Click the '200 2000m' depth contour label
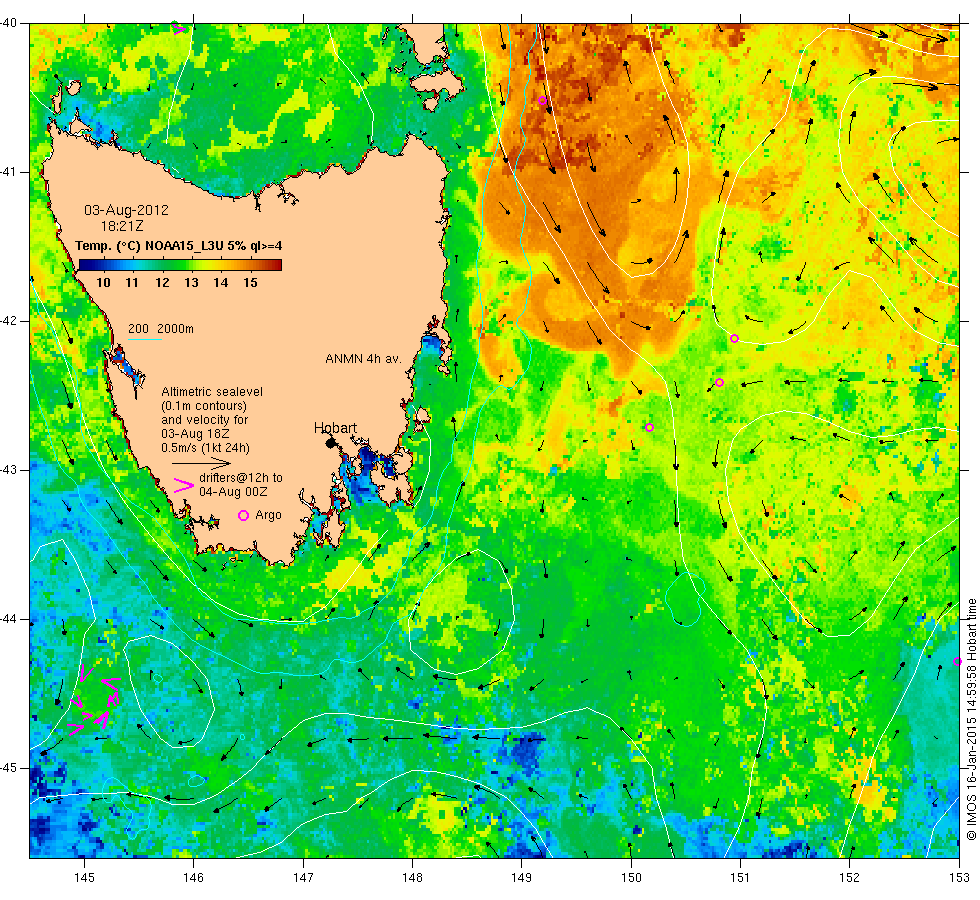The height and width of the screenshot is (900, 980). (x=161, y=329)
